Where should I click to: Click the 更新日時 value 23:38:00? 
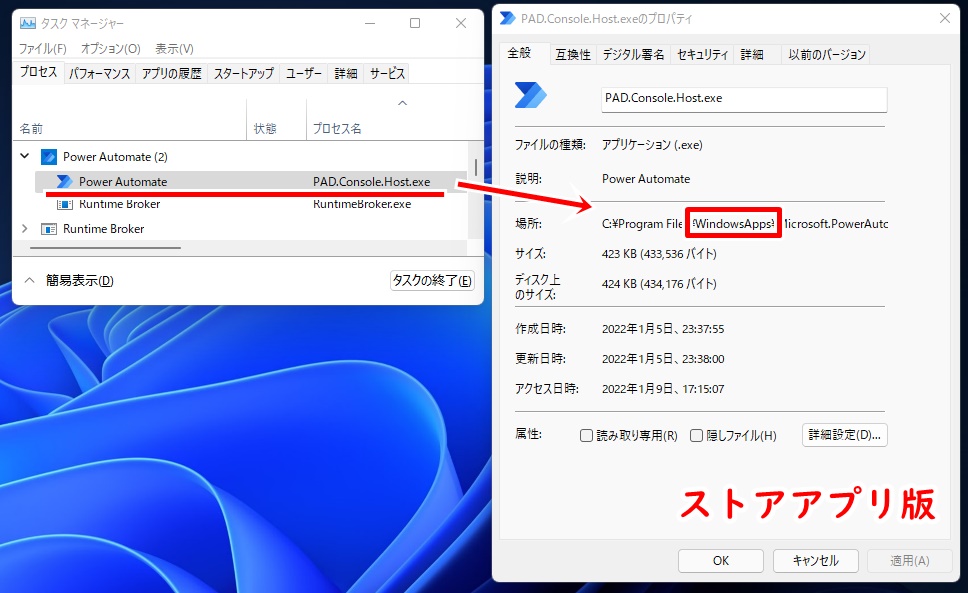point(663,359)
